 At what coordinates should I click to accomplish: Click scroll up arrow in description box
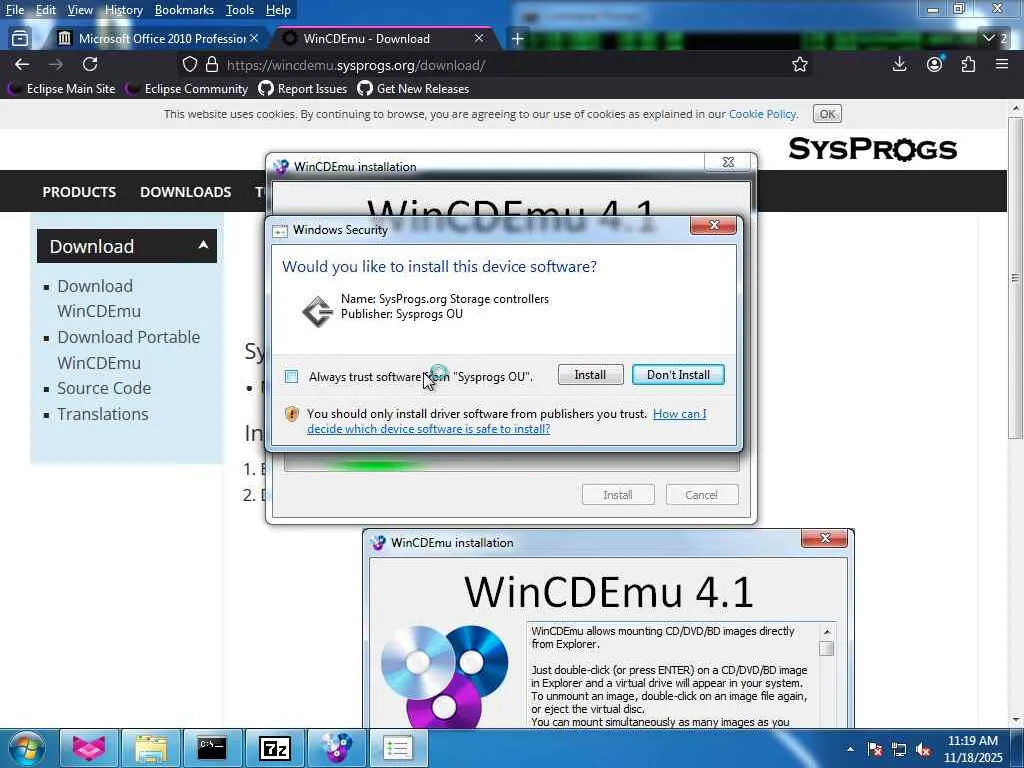826,632
